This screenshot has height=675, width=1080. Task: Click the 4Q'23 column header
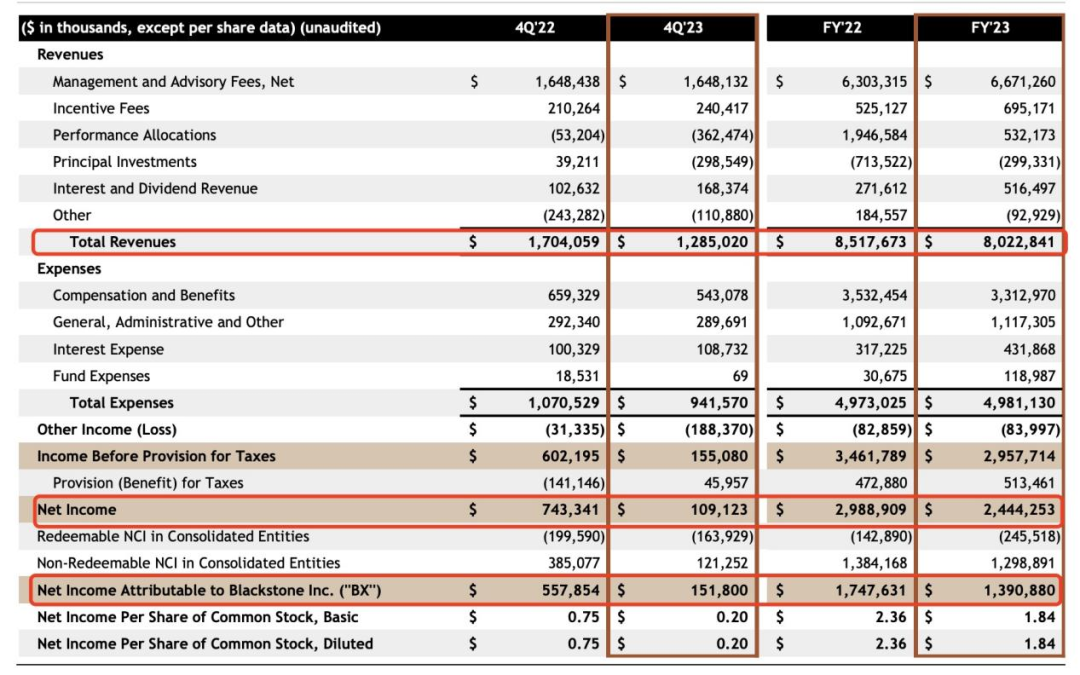pyautogui.click(x=683, y=28)
